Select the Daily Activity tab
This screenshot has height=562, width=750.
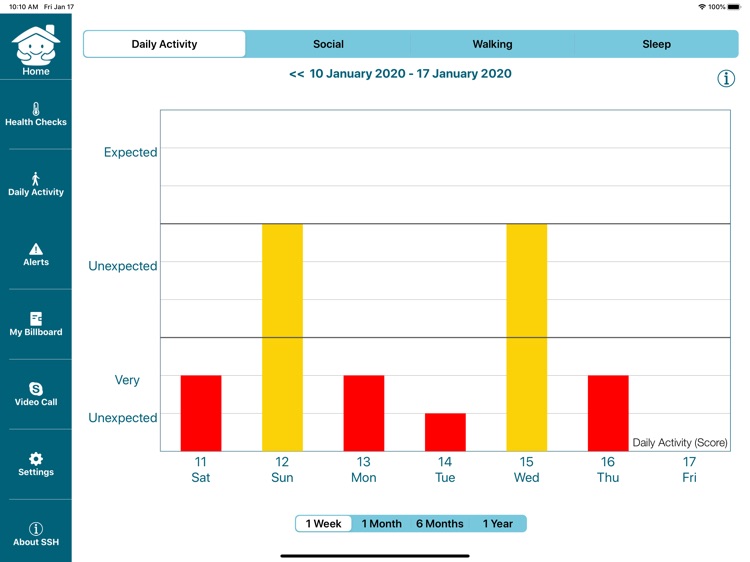(164, 44)
